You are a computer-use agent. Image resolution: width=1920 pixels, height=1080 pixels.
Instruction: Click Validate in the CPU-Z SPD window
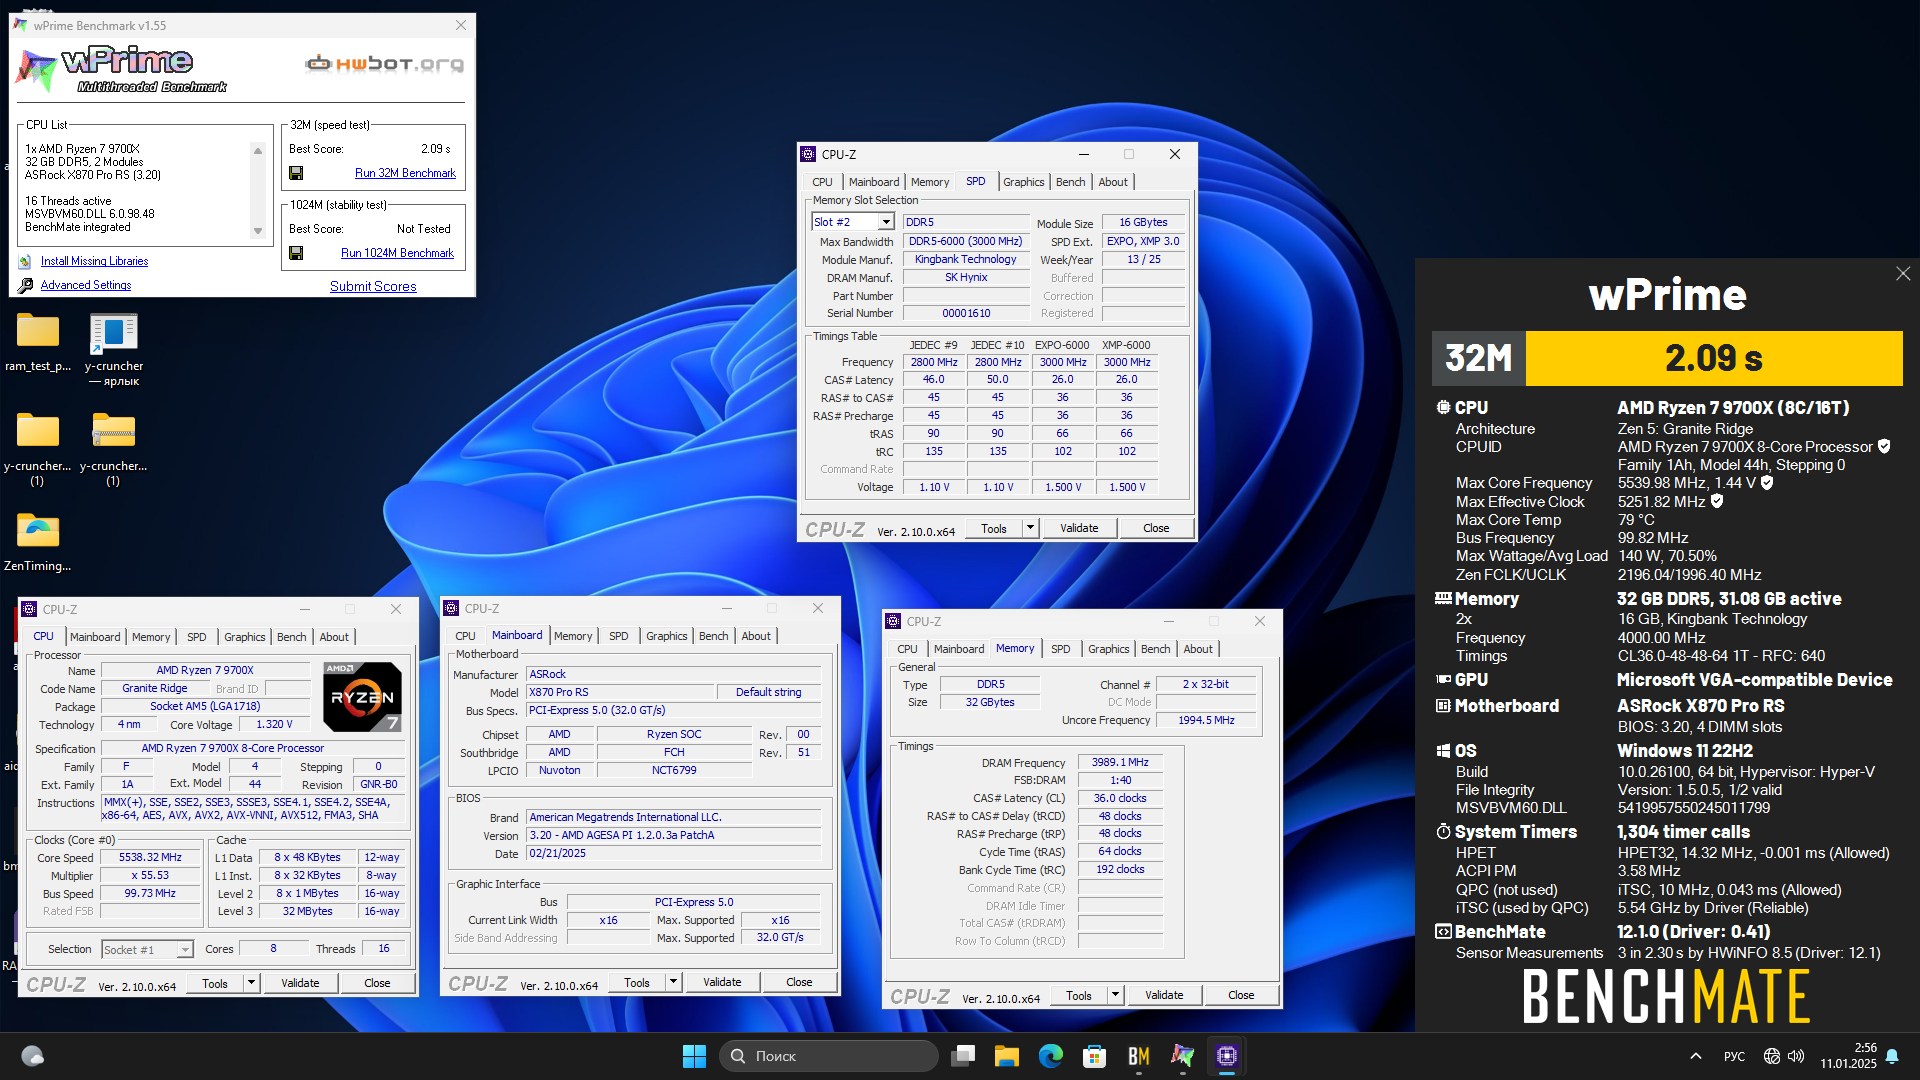point(1079,528)
